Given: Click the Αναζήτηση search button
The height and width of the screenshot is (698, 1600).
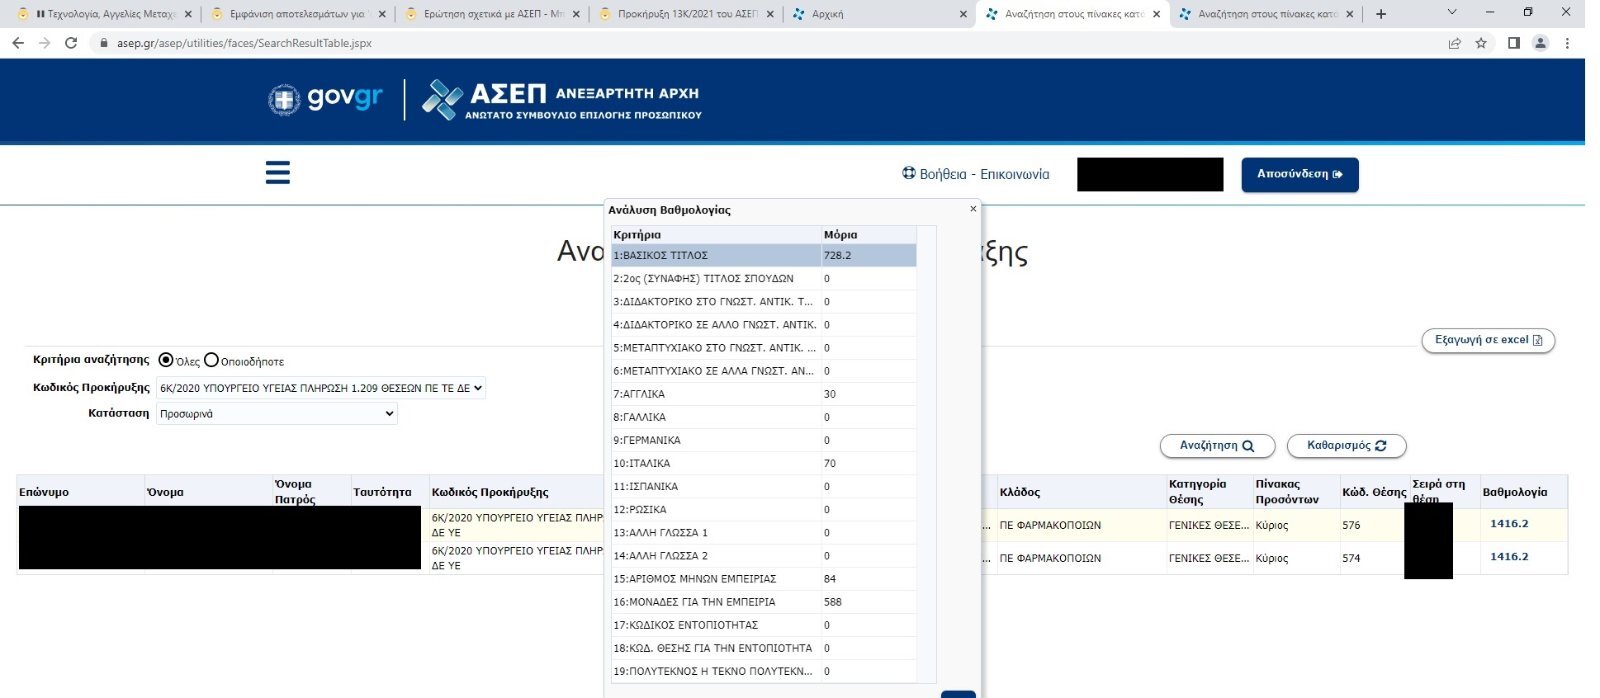Looking at the screenshot, I should 1217,446.
